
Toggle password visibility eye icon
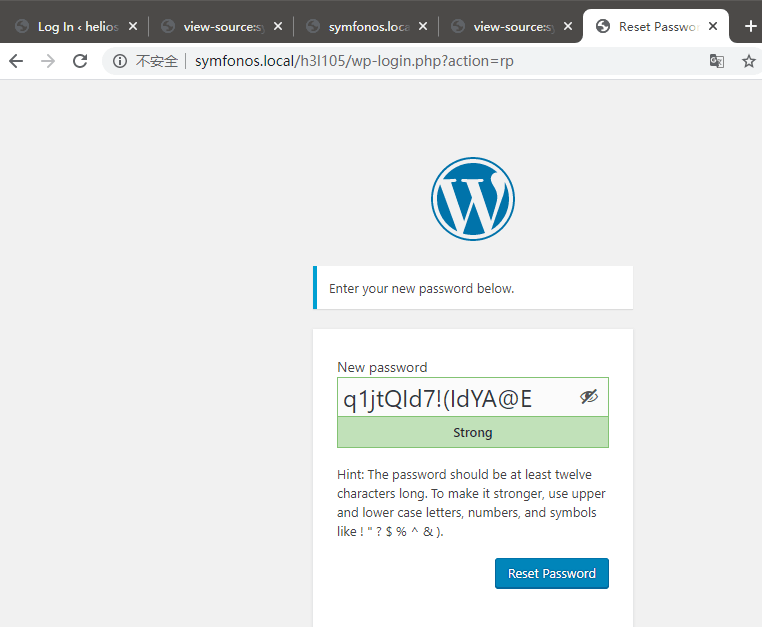point(589,397)
